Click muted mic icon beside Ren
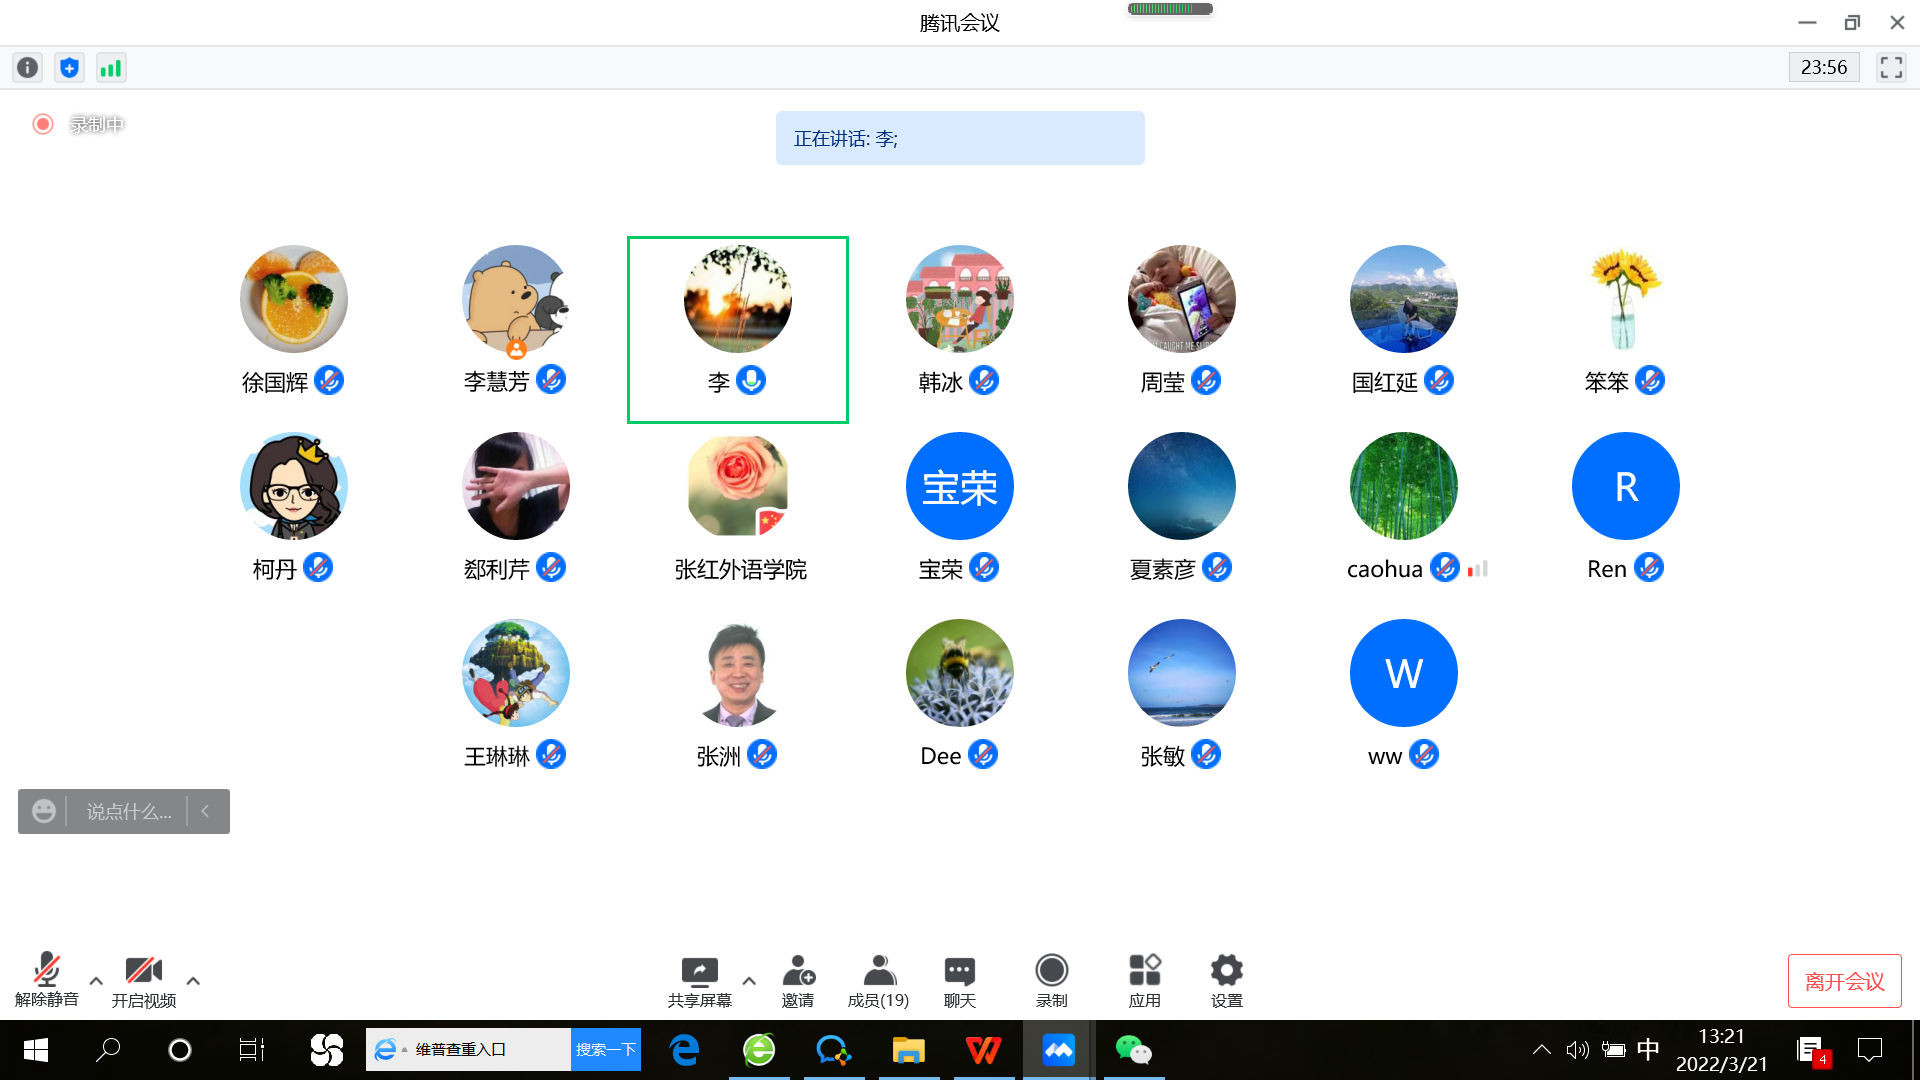Screen dimensions: 1920x1080 coord(1649,567)
